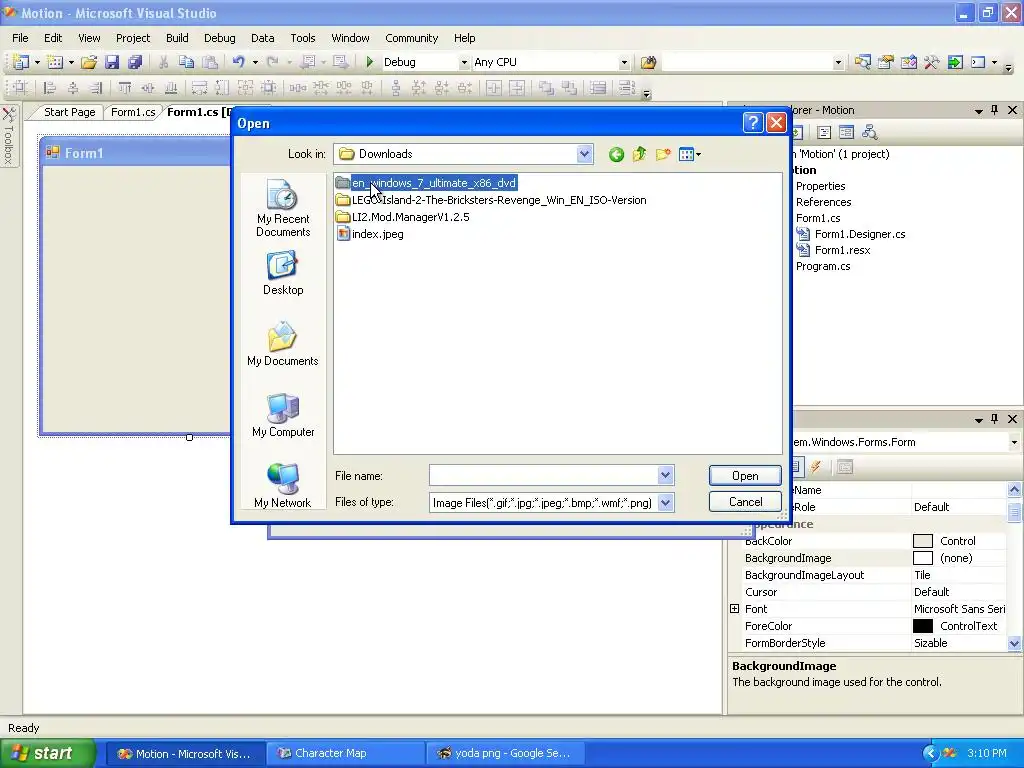Image resolution: width=1024 pixels, height=768 pixels.
Task: Toggle auto-hide pin on Solution Explorer
Action: (995, 110)
